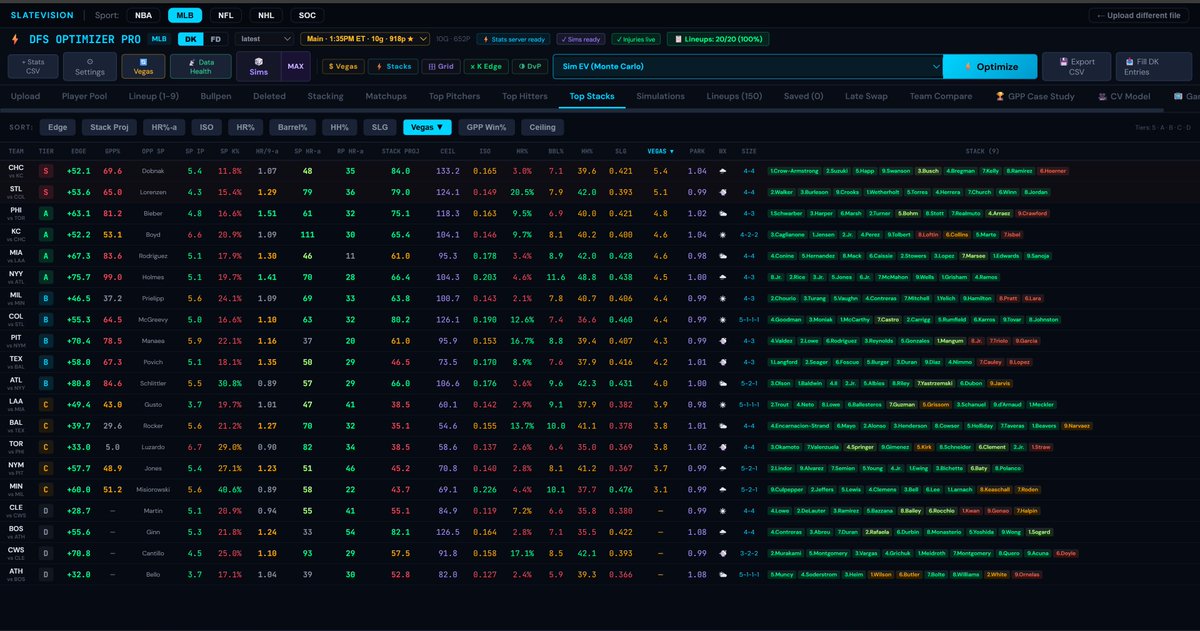This screenshot has width=1200, height=631.
Task: Click the S tier badge for STL
Action: 47,192
